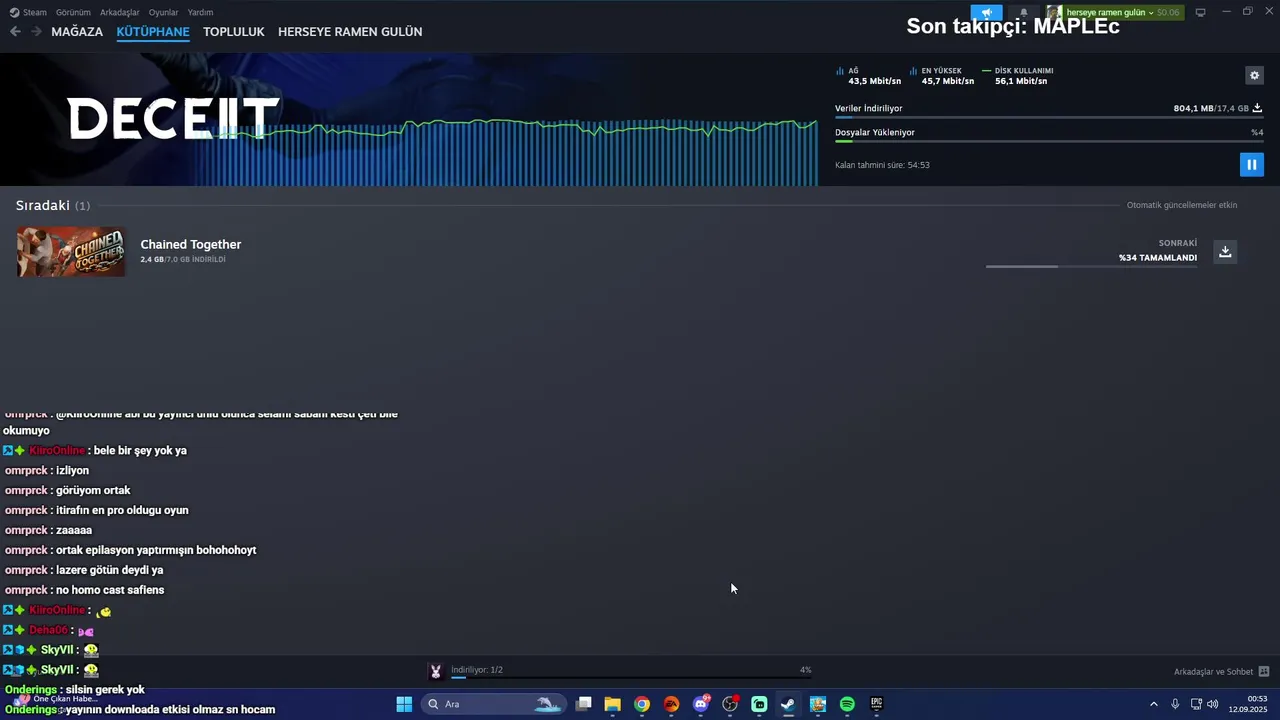
Task: Open the Steam menu
Action: click(x=28, y=12)
